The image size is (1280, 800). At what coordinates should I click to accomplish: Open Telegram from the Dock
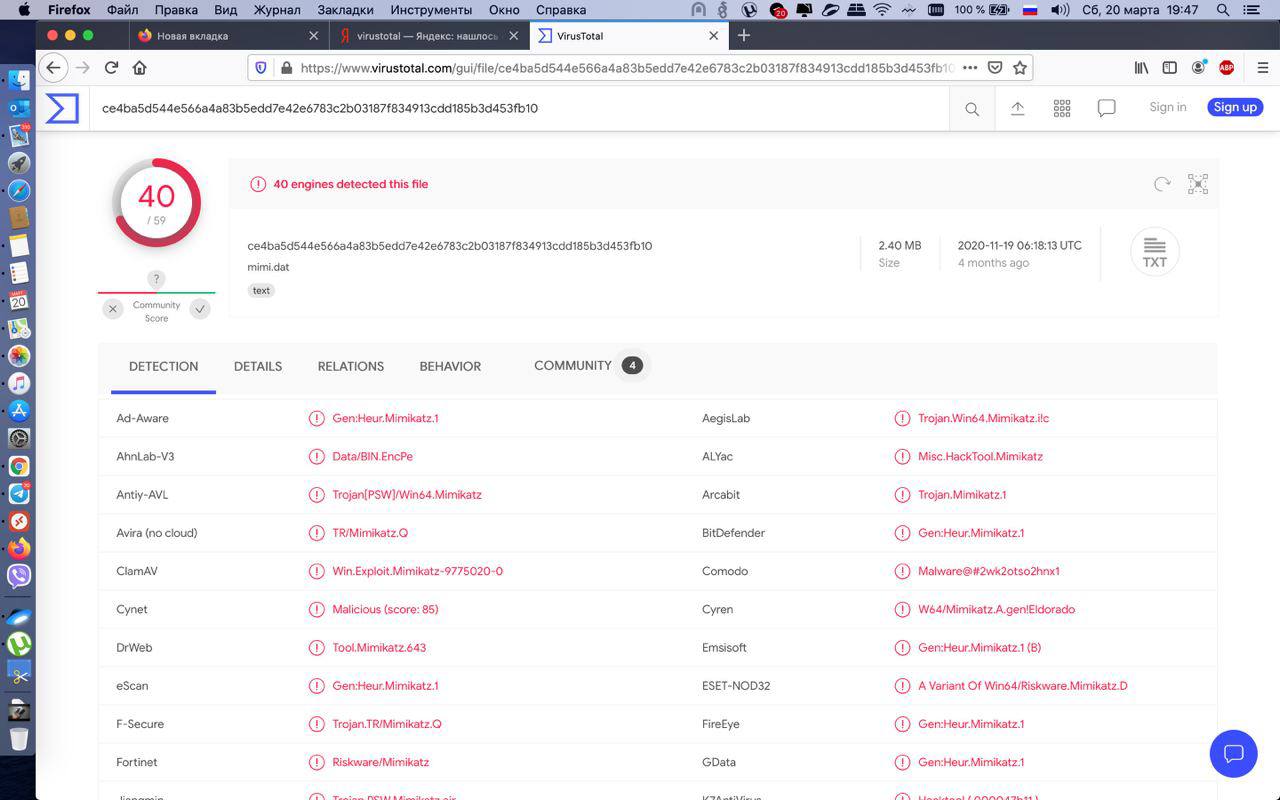(18, 494)
